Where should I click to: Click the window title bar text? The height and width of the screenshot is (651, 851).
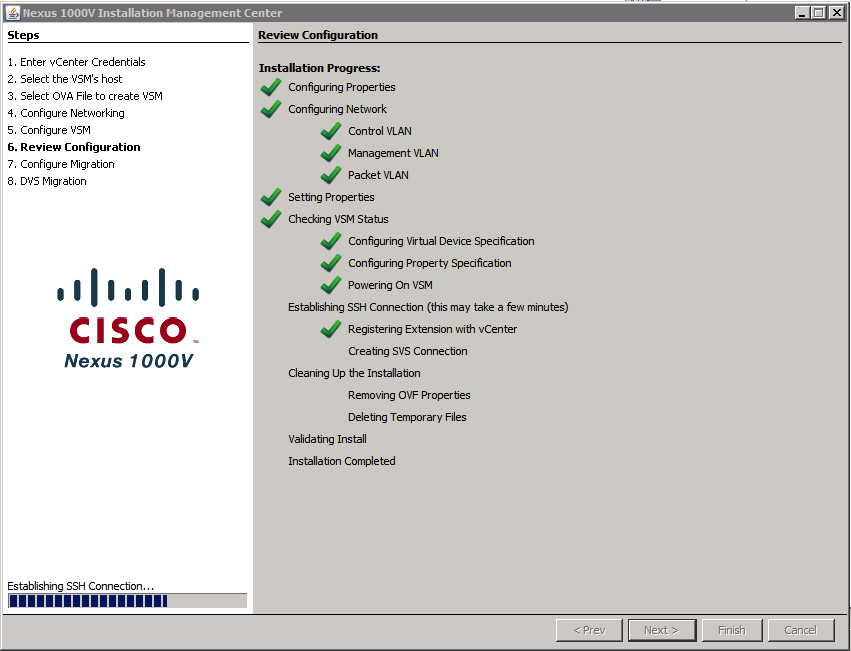[x=153, y=12]
